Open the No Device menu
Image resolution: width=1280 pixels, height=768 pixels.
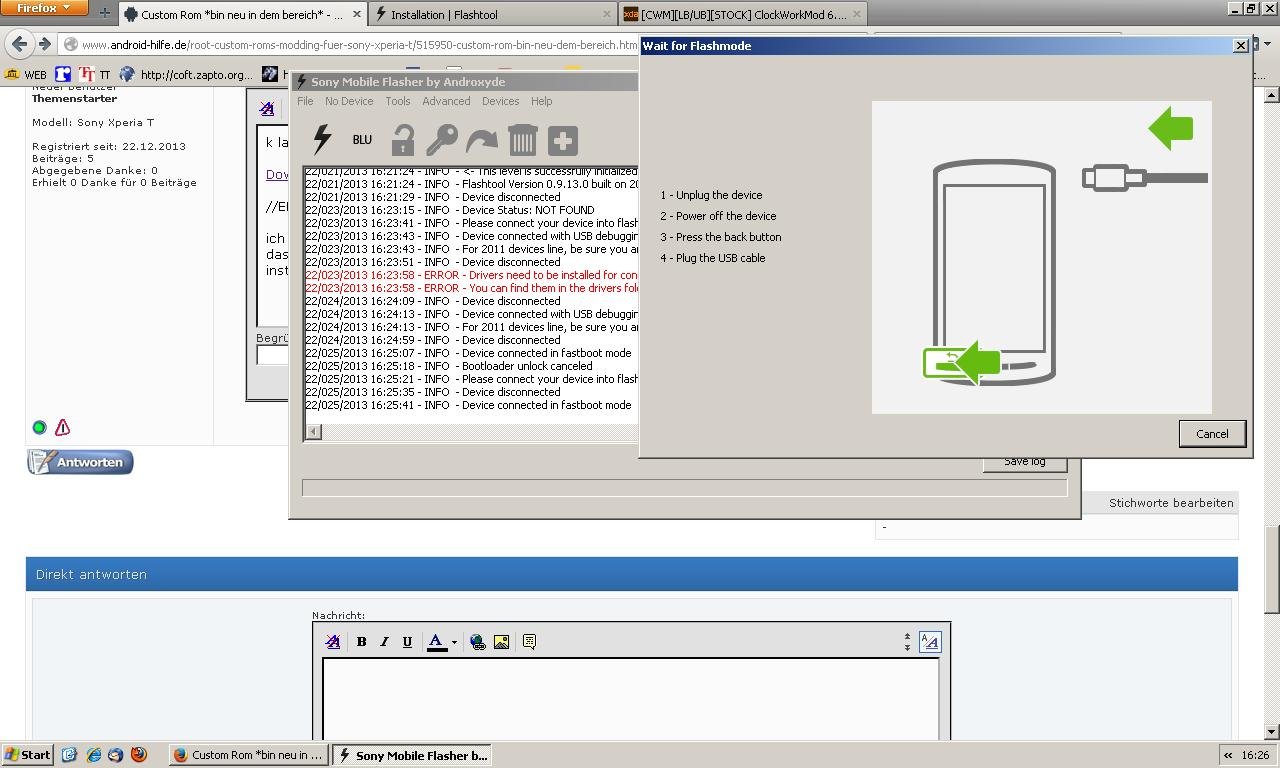pos(349,101)
